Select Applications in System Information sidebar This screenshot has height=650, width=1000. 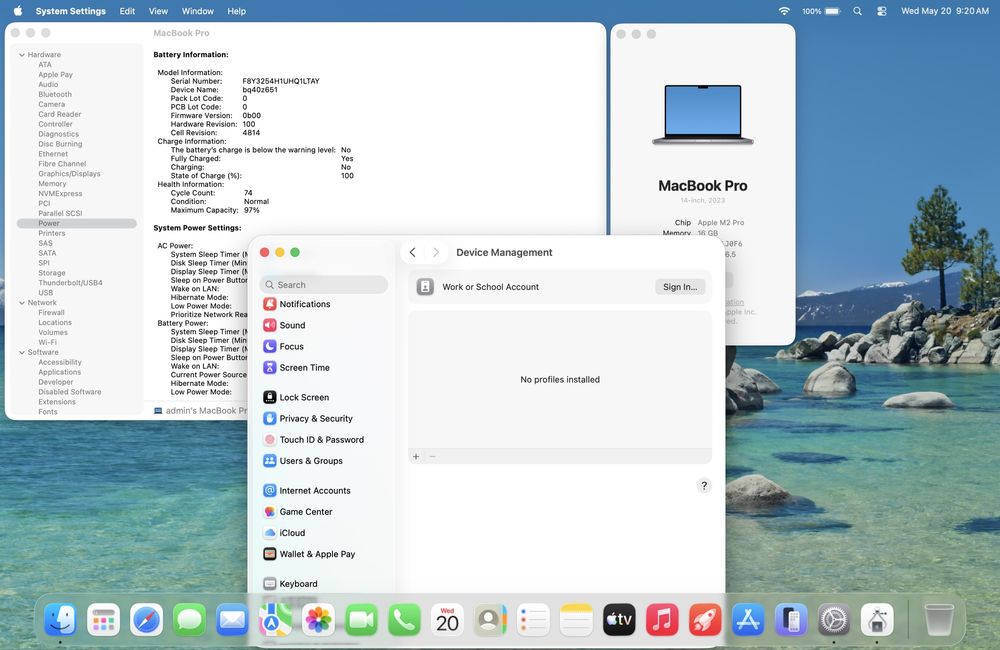click(59, 372)
